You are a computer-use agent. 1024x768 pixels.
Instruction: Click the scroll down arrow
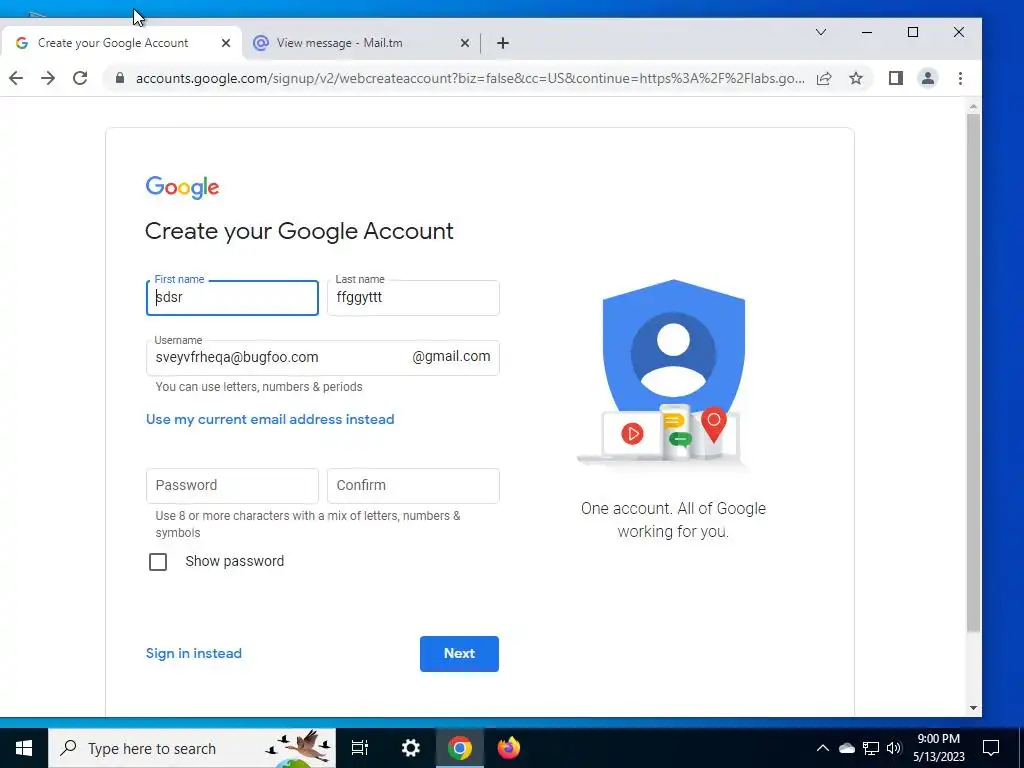coord(973,708)
